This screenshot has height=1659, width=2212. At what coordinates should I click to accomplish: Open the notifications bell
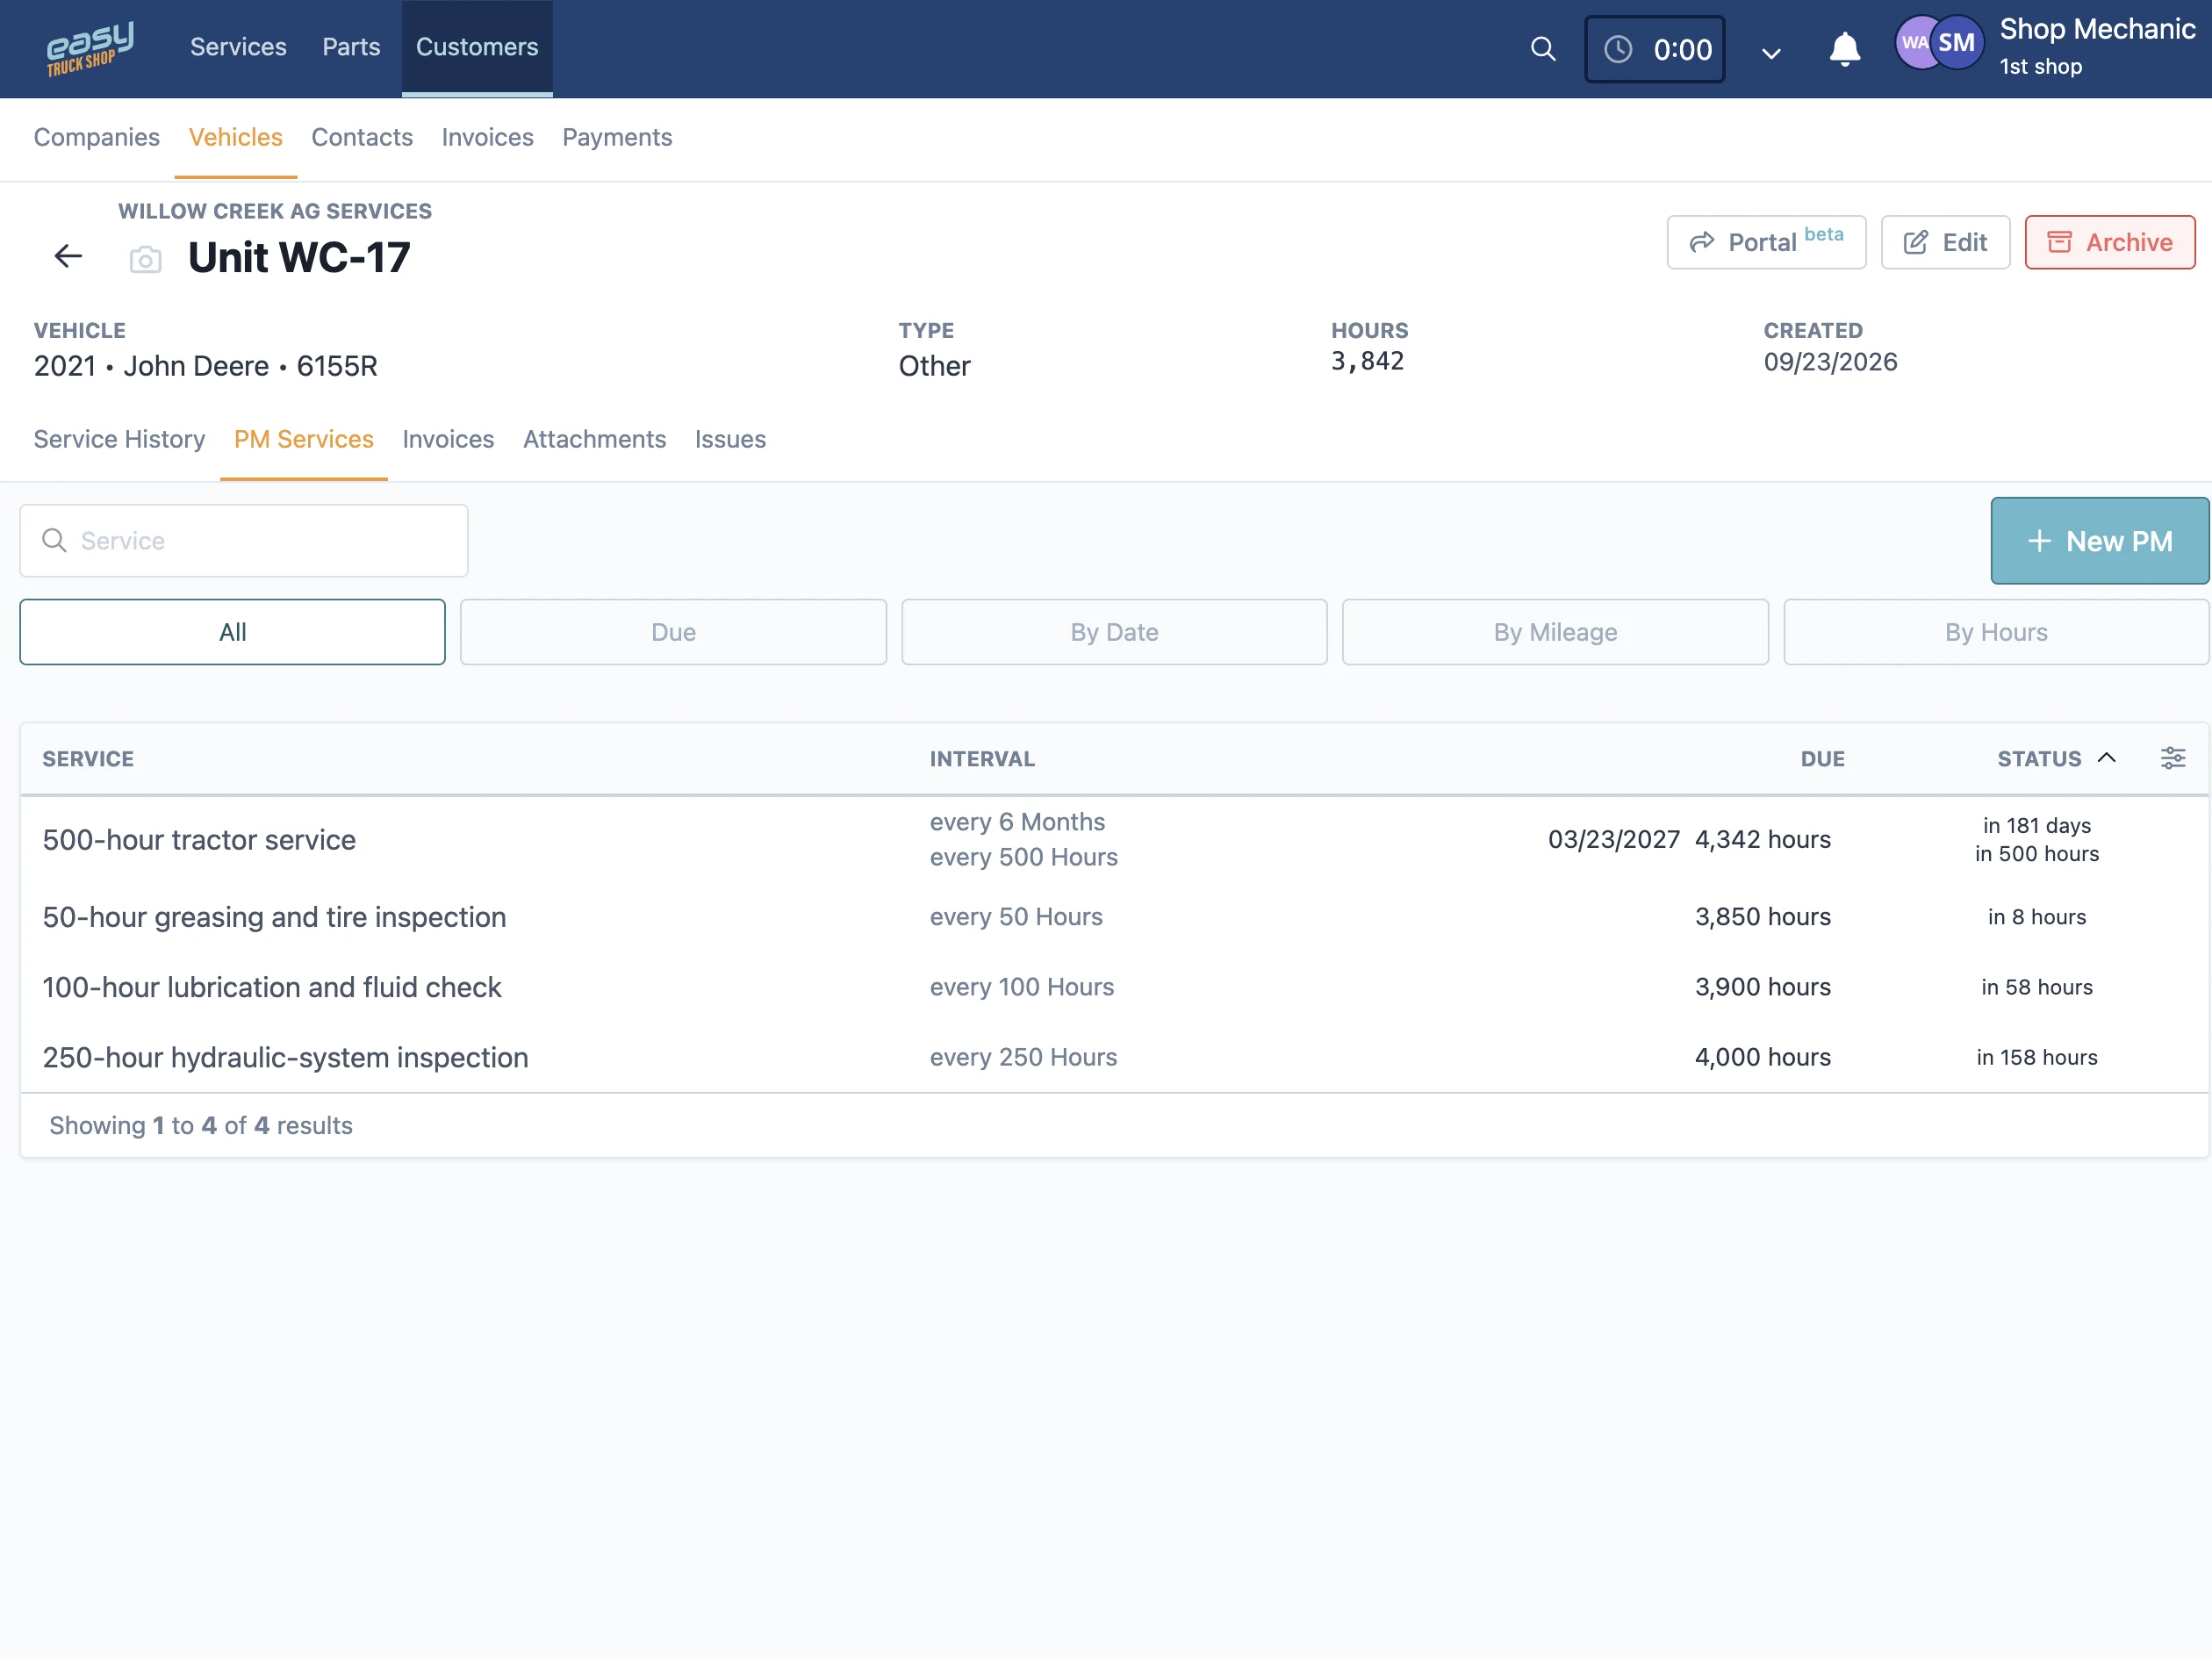[x=1845, y=49]
